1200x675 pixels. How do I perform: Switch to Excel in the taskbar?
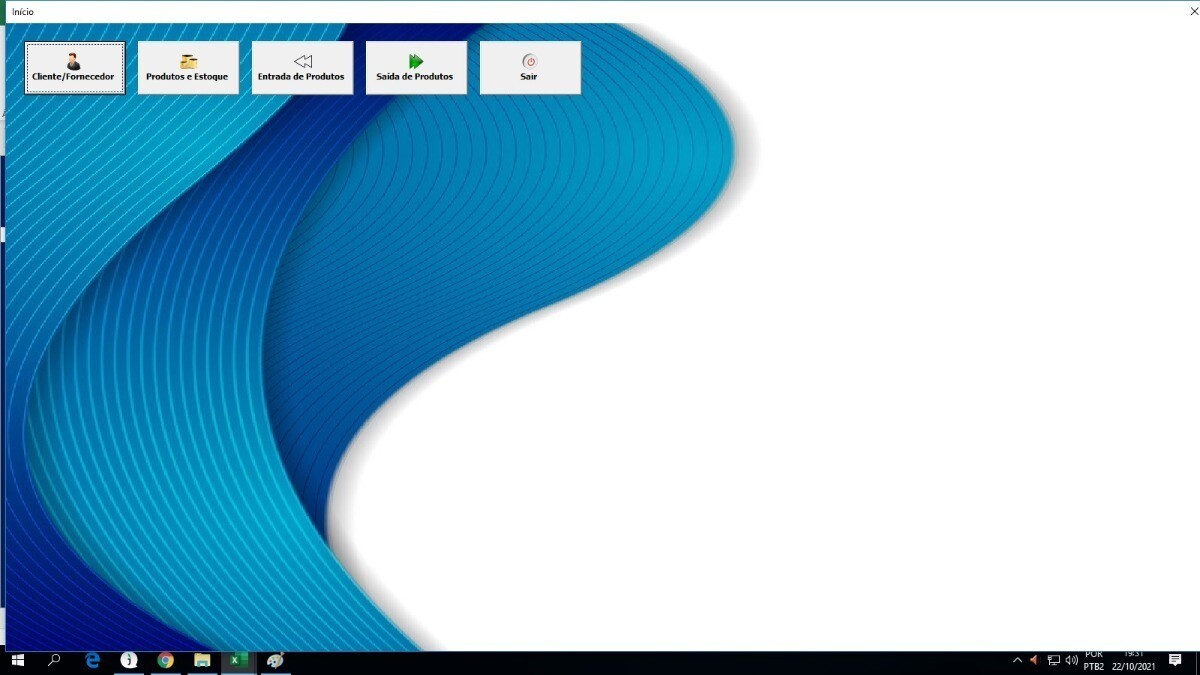(x=238, y=661)
